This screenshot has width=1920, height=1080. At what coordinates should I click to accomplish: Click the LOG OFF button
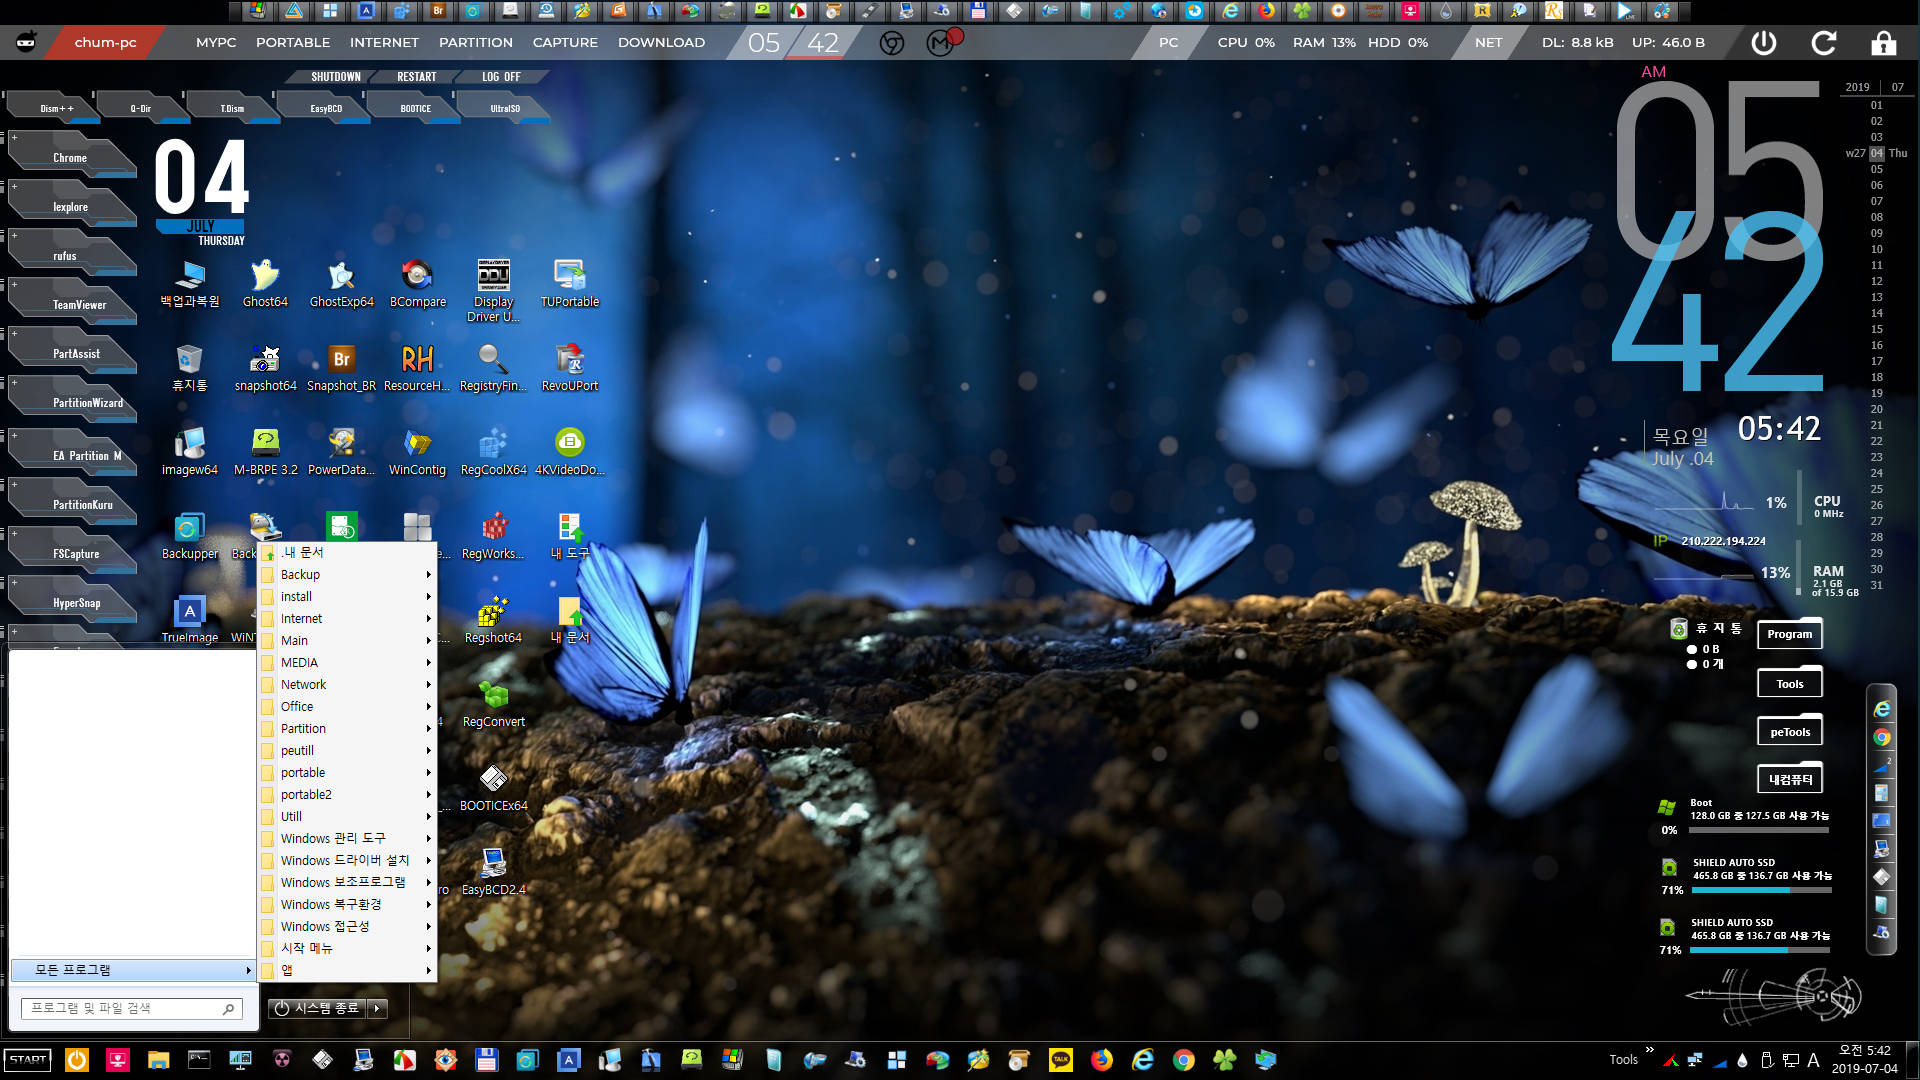coord(501,77)
